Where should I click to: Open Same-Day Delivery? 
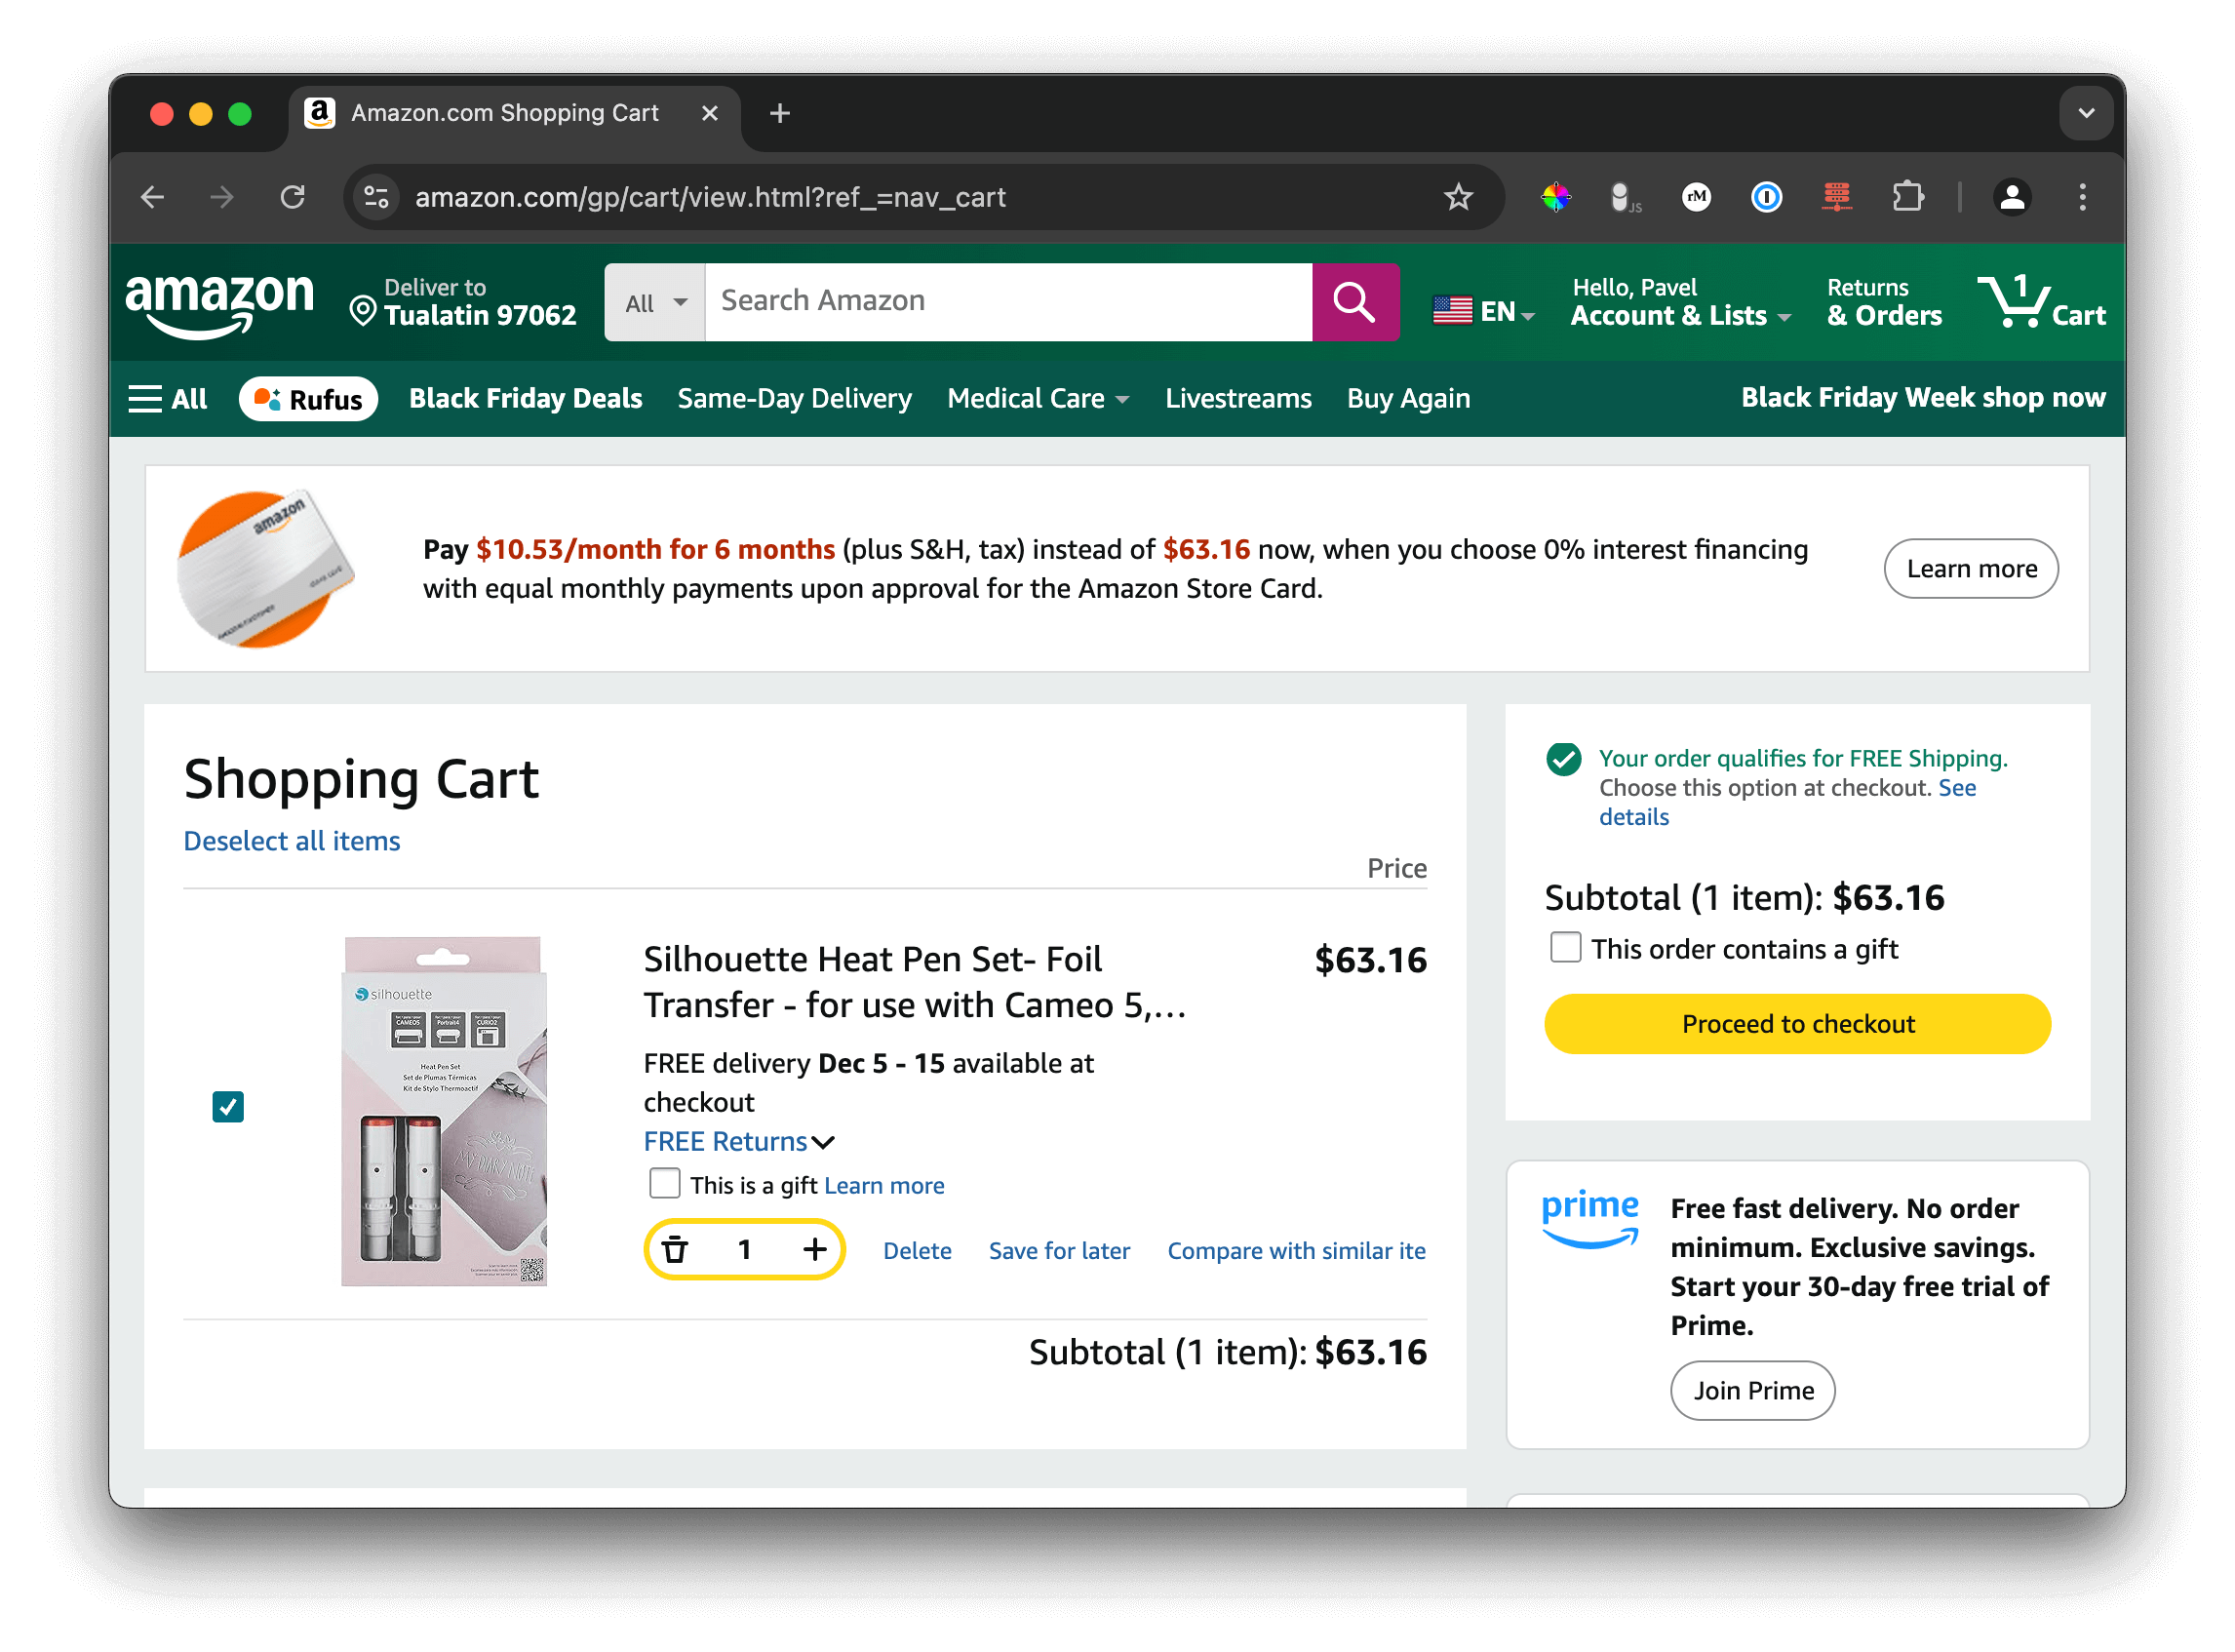click(794, 399)
